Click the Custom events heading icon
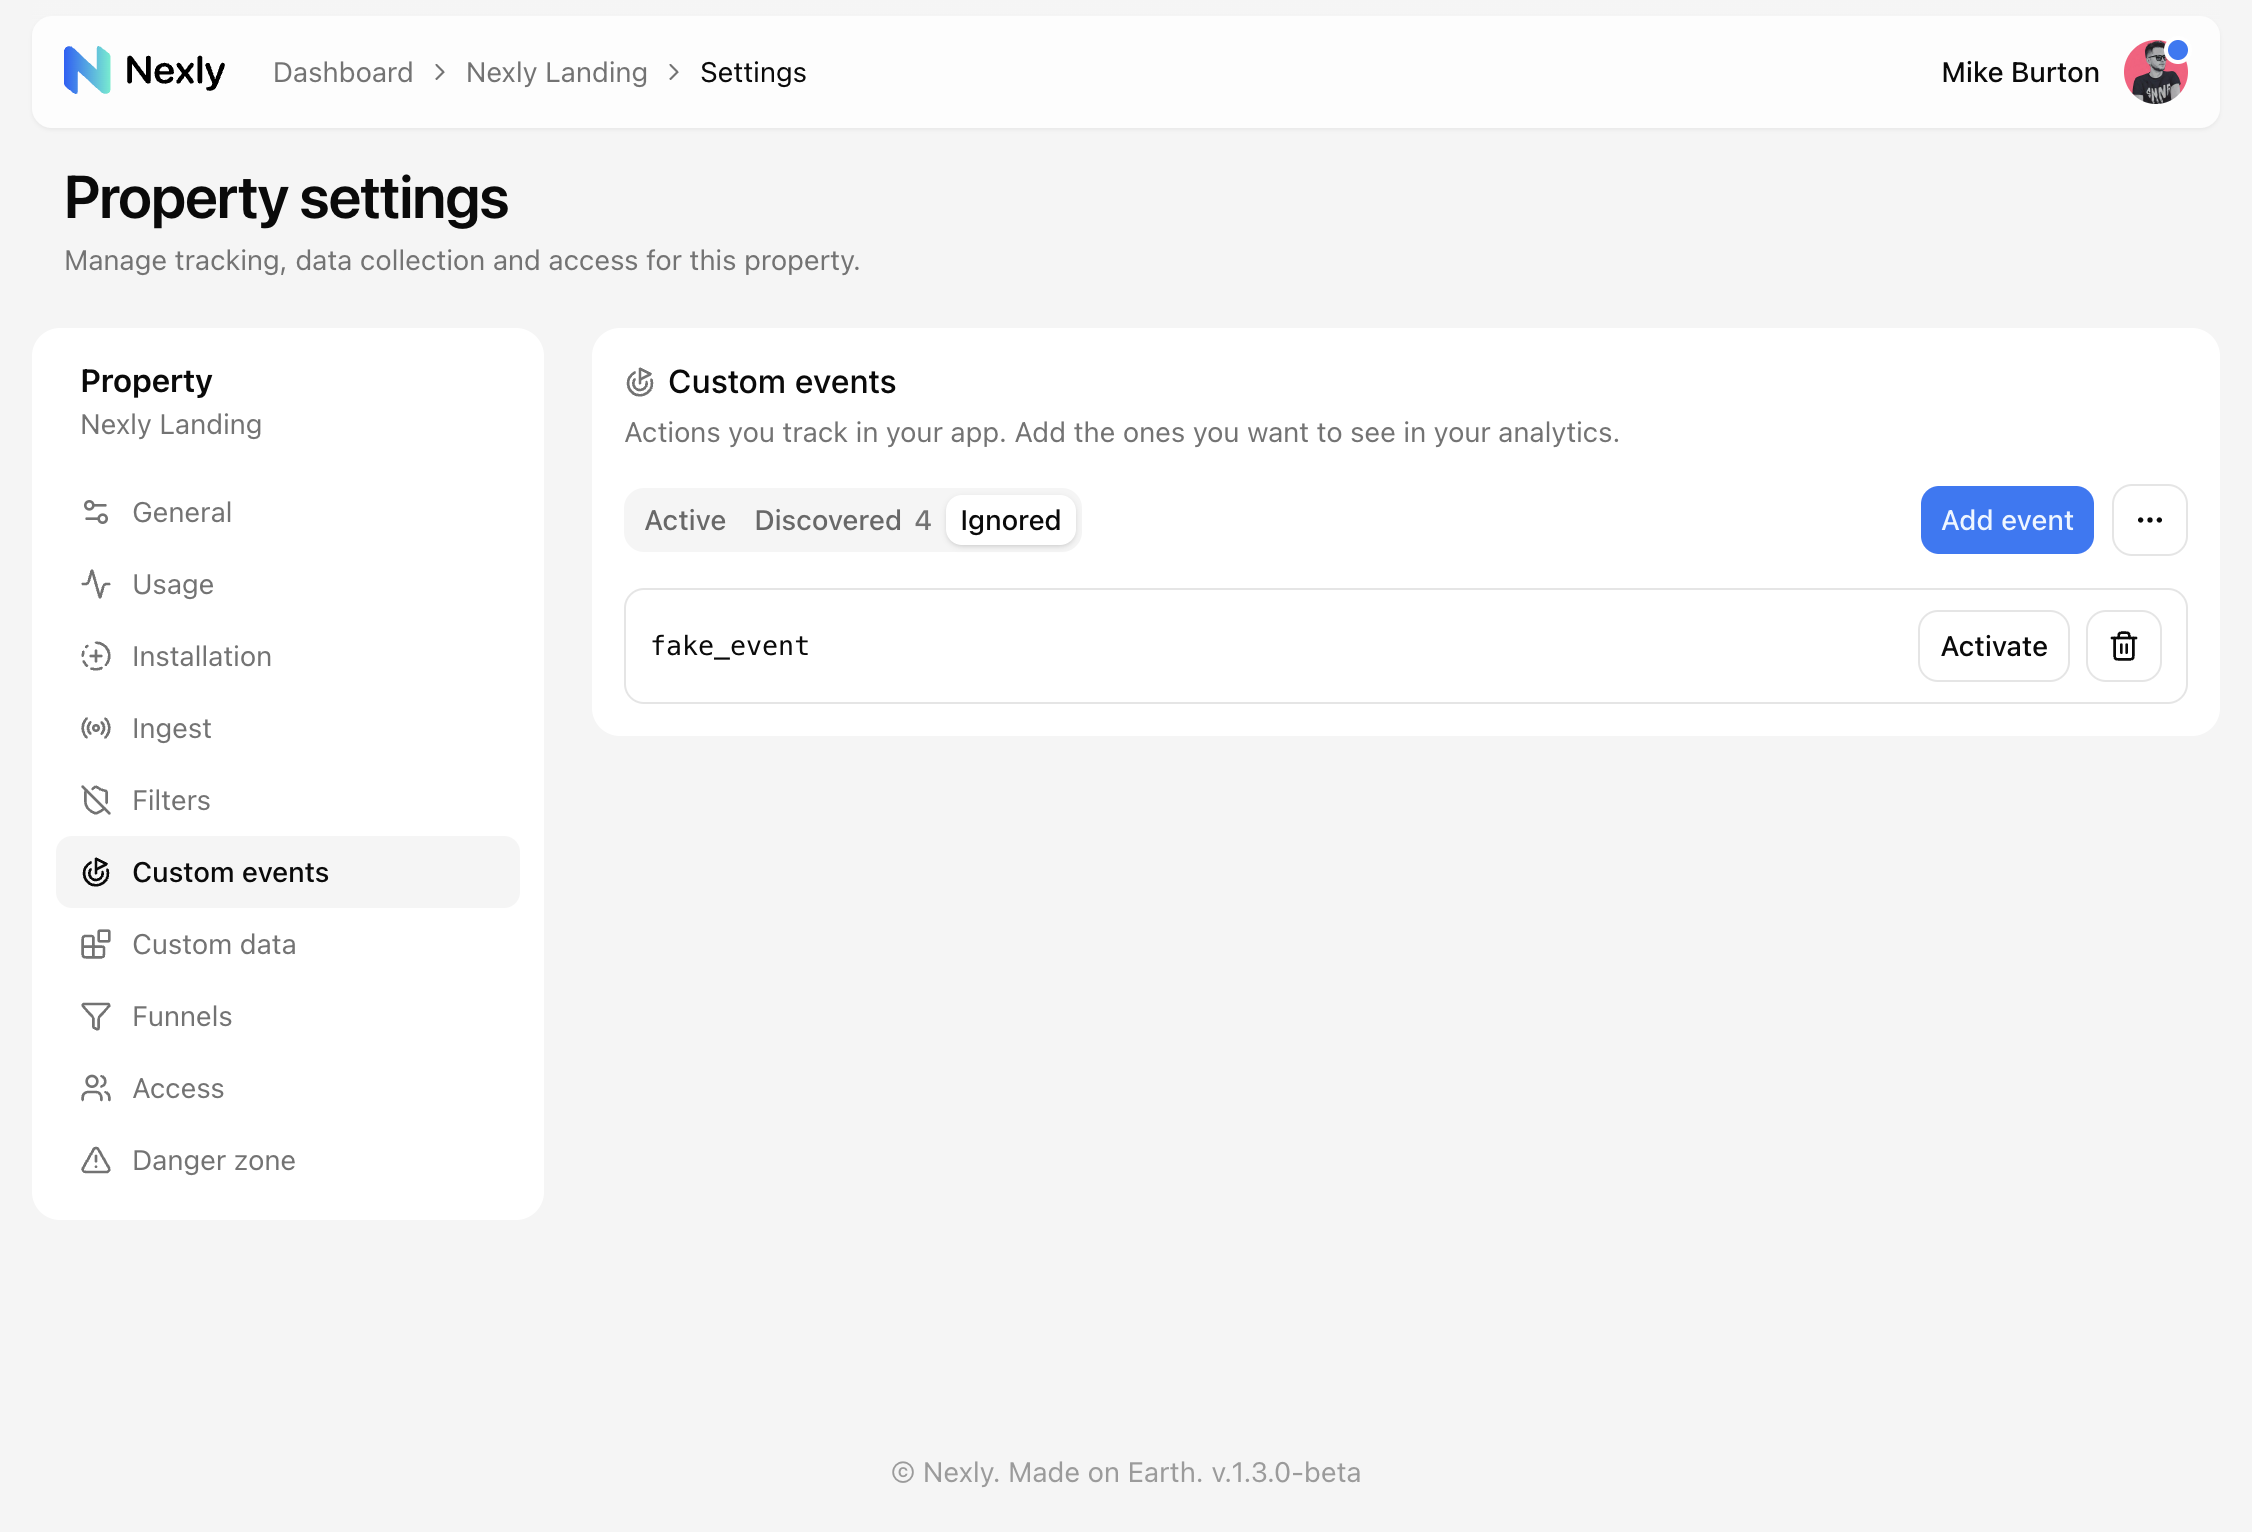The image size is (2252, 1532). pyautogui.click(x=640, y=382)
